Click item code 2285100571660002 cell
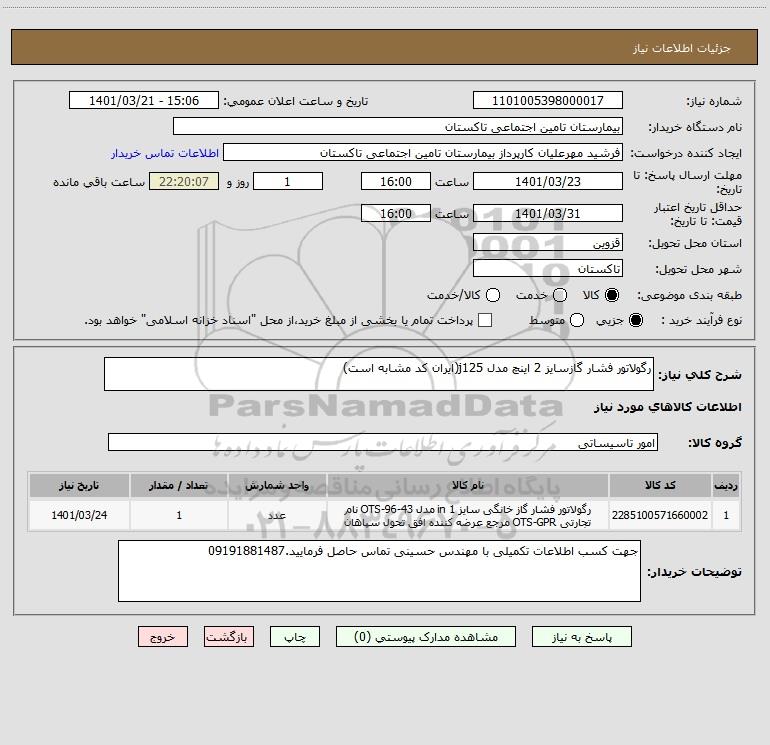Viewport: 770px width, 745px height. tap(660, 515)
